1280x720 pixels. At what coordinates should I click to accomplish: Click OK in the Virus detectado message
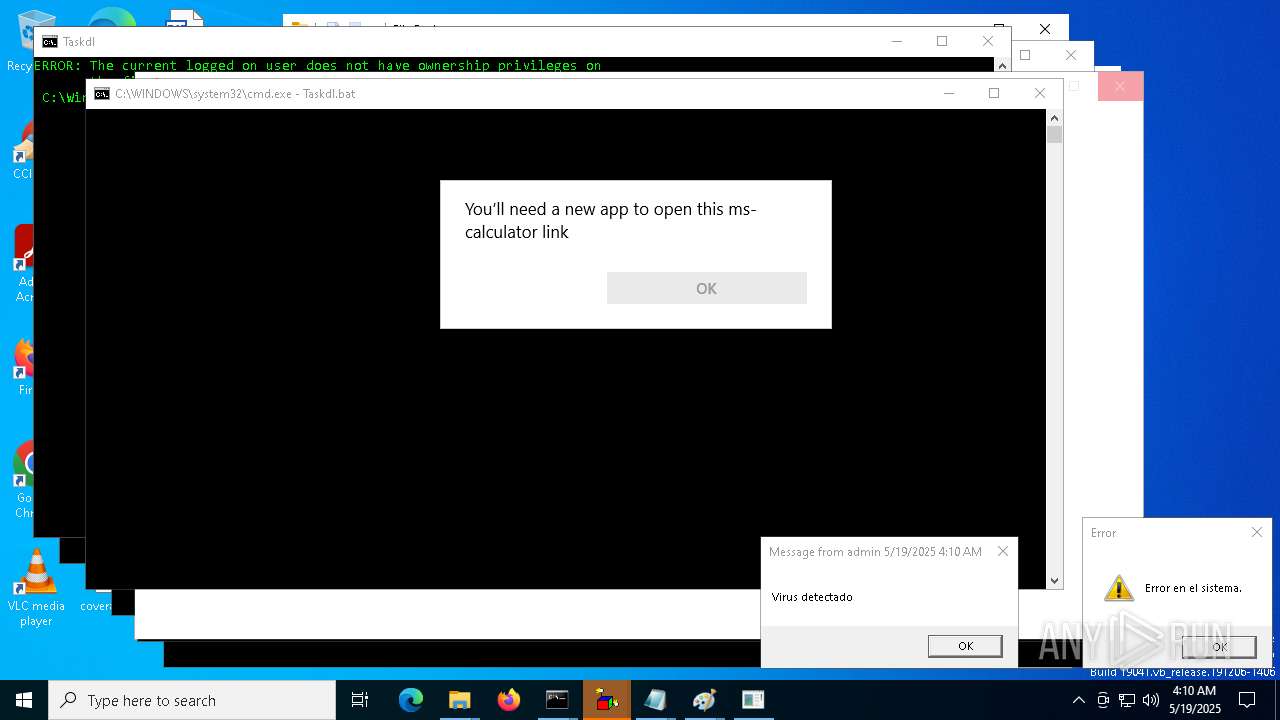coord(965,646)
